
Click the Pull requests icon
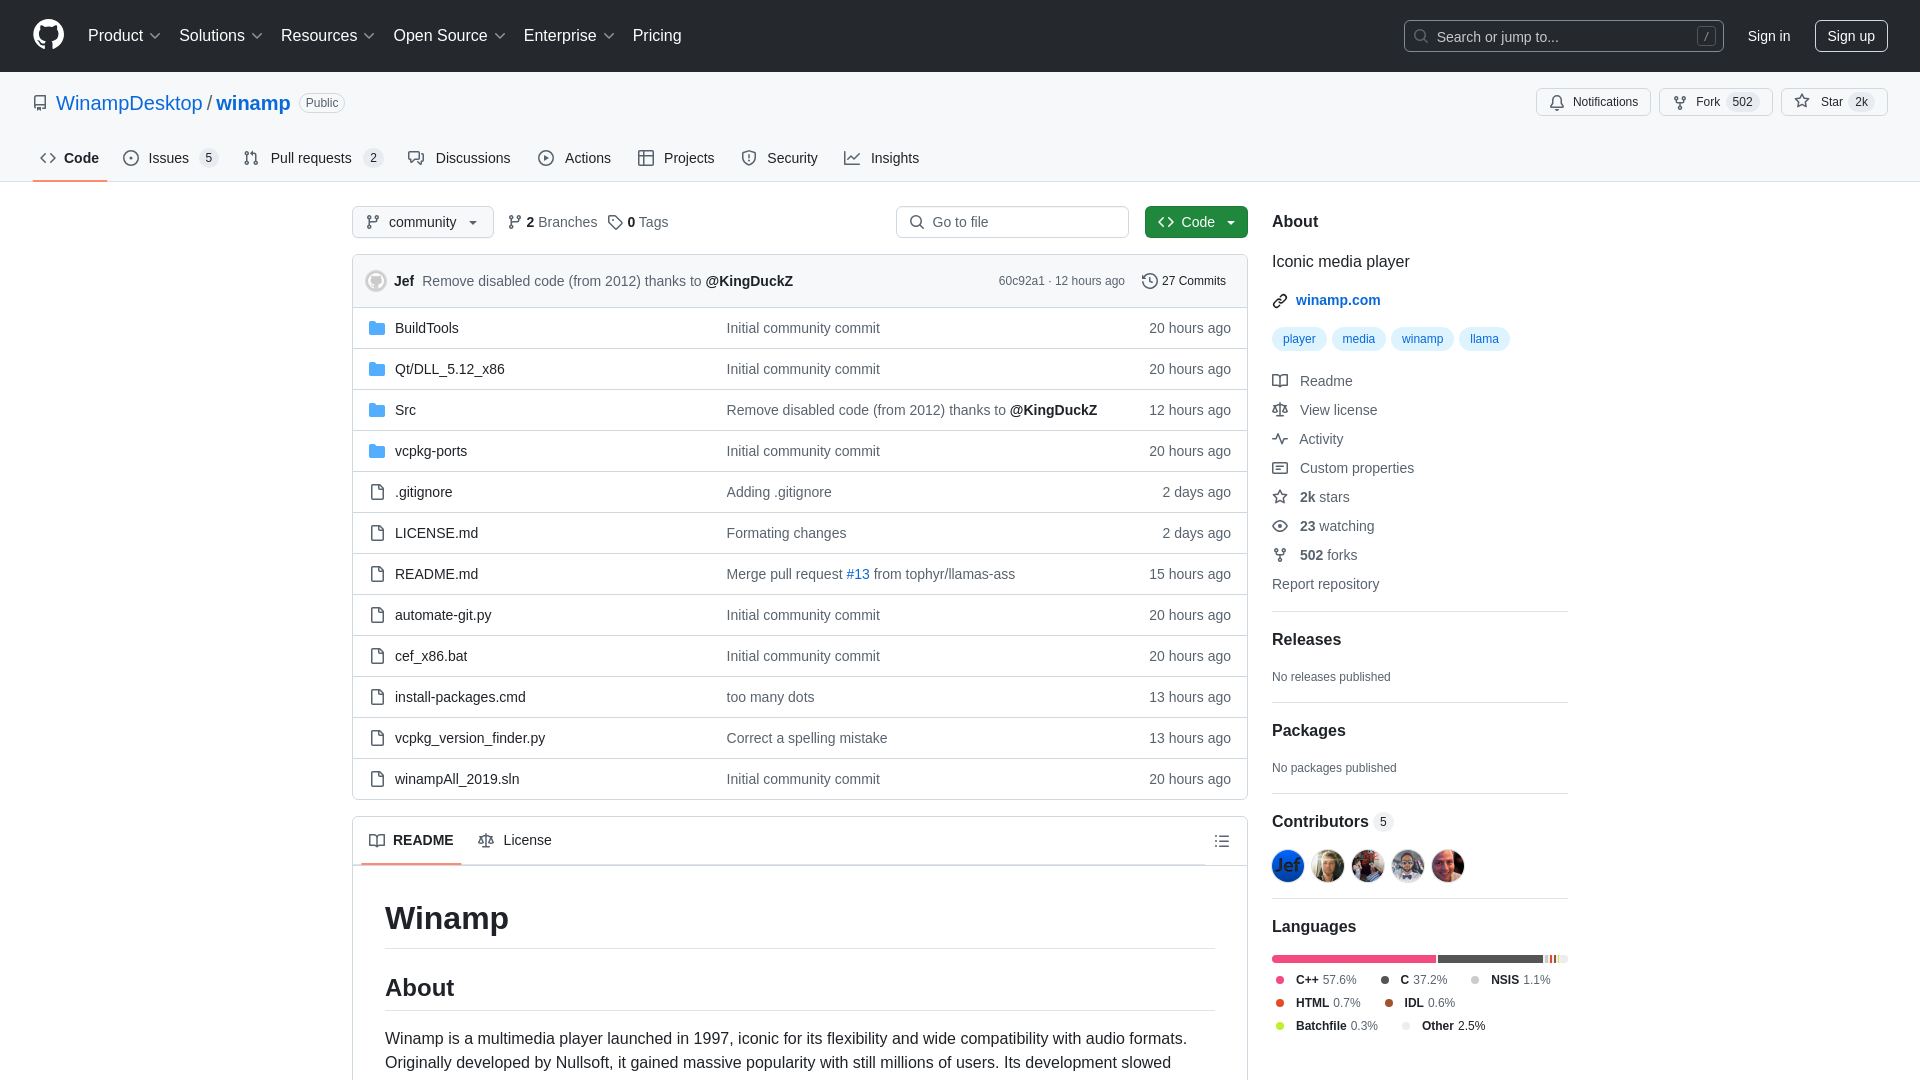pos(251,157)
